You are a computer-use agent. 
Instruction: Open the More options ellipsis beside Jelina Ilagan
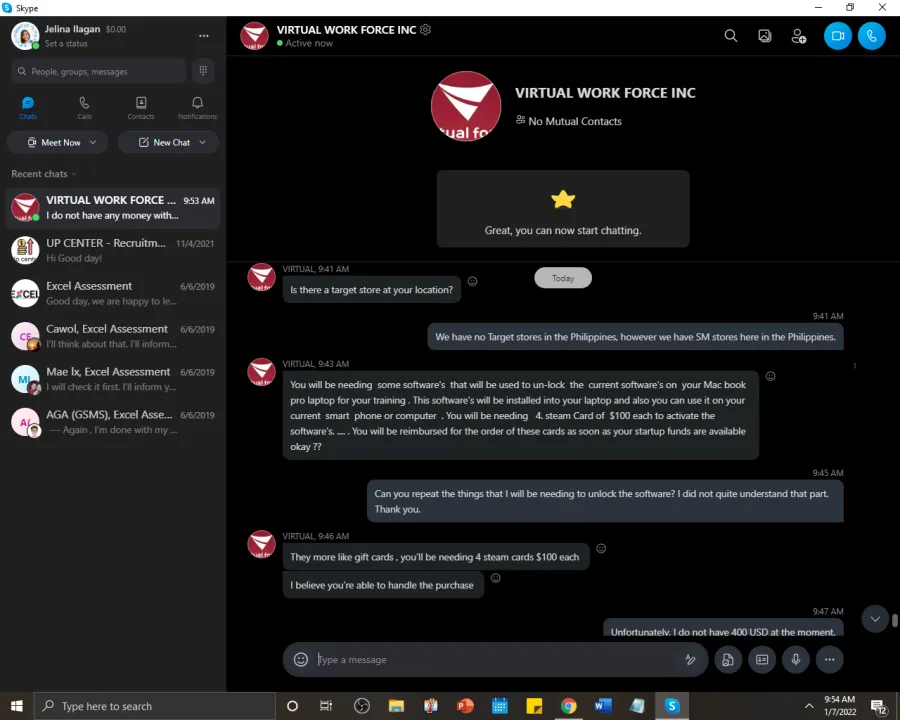coord(204,36)
